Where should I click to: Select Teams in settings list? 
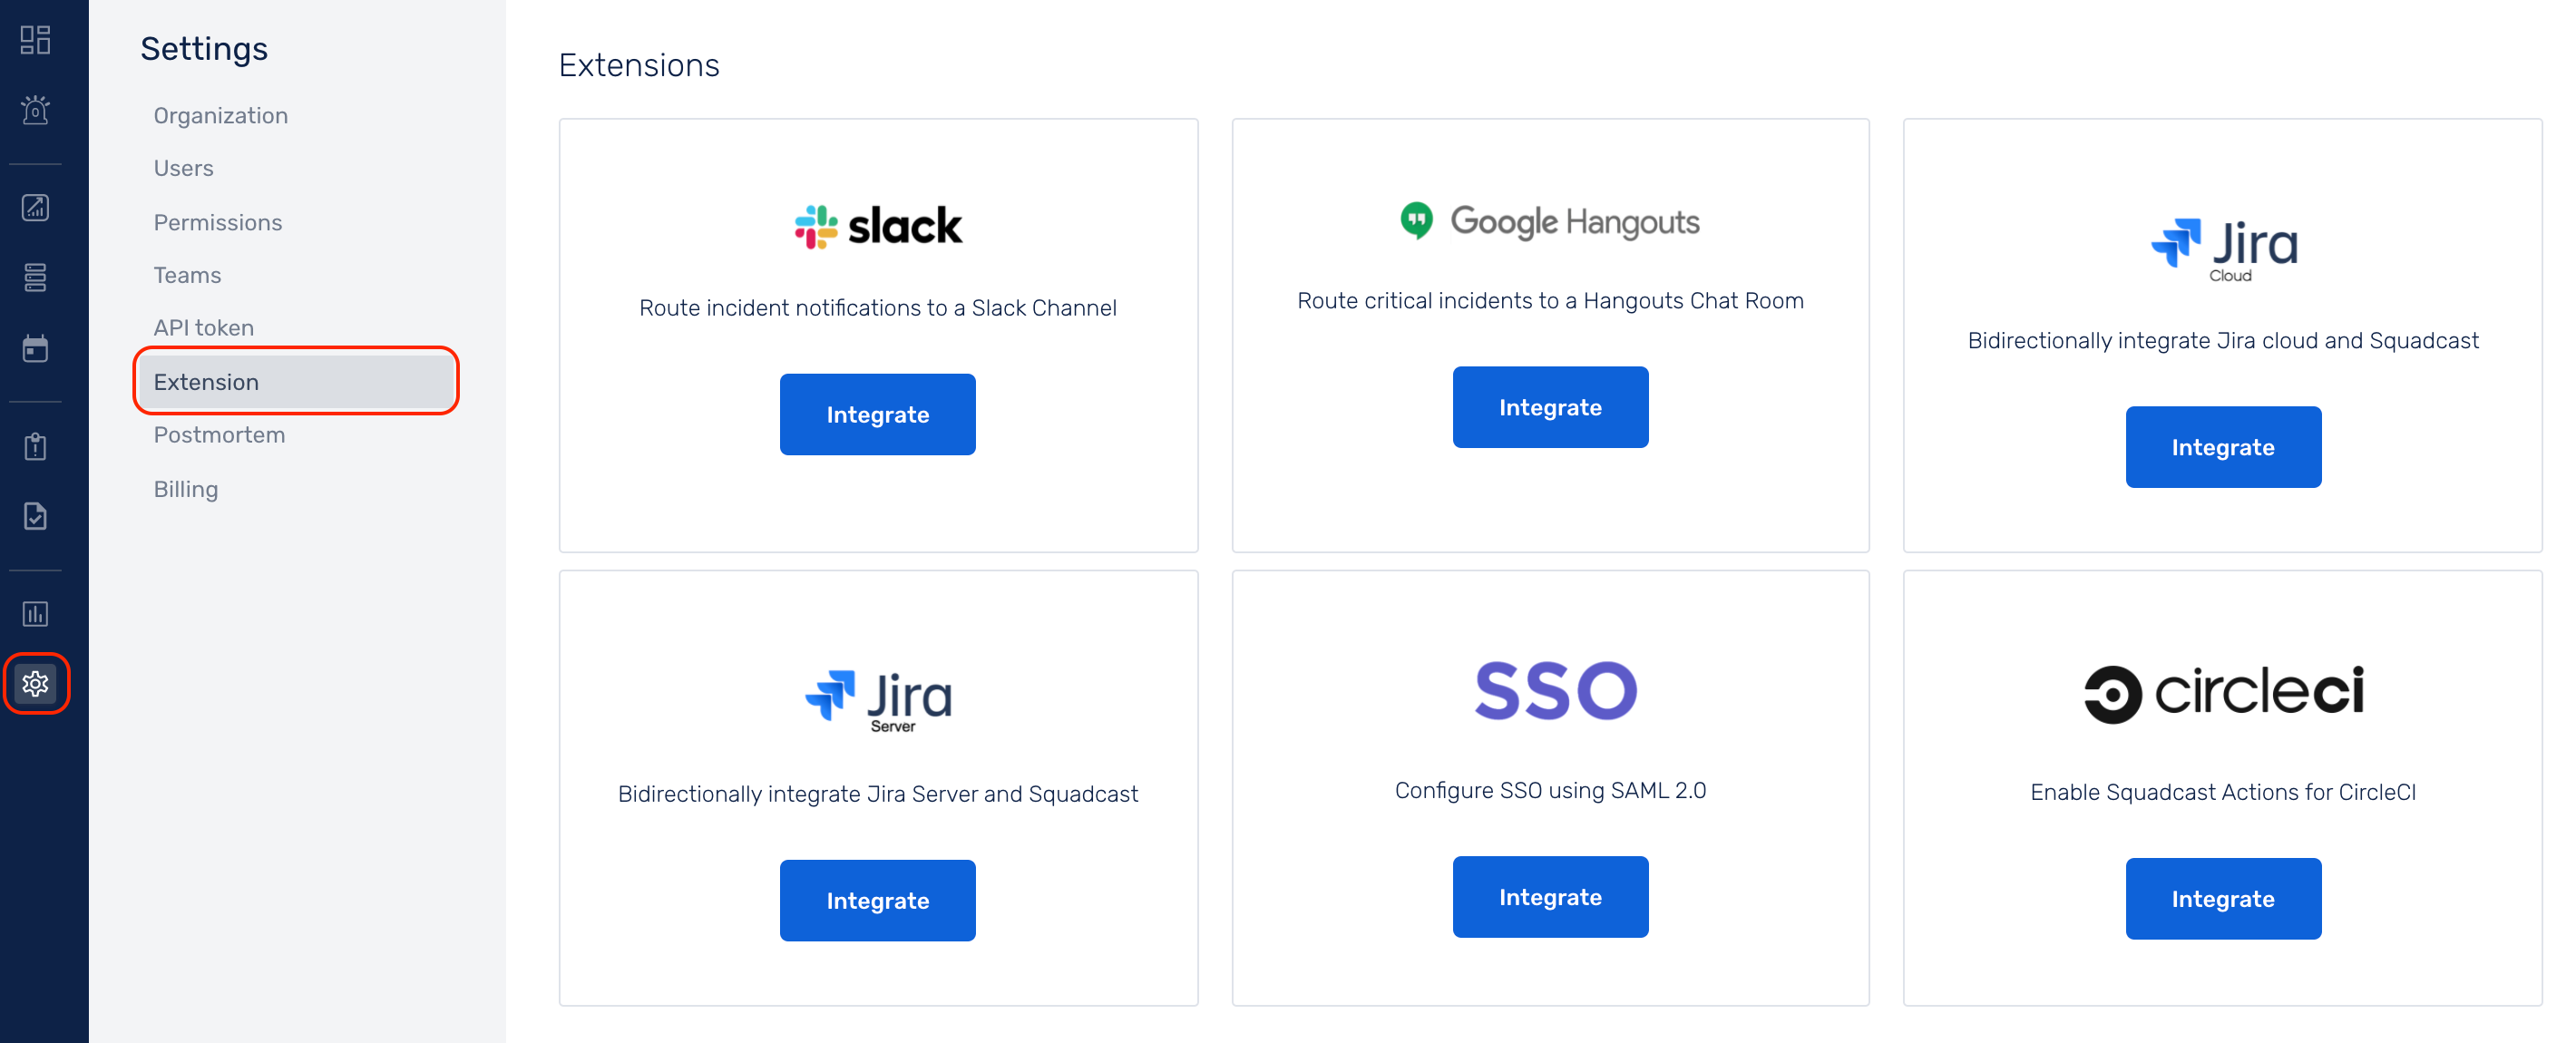tap(187, 275)
